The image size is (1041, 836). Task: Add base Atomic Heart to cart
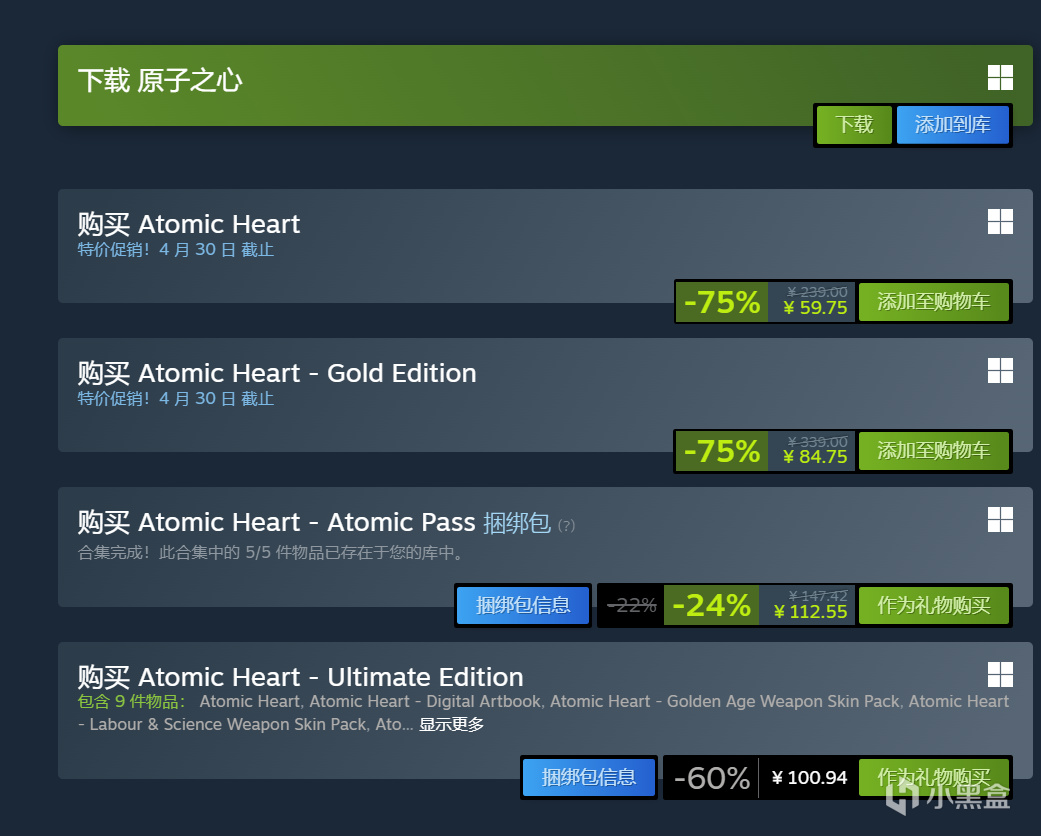[x=933, y=301]
